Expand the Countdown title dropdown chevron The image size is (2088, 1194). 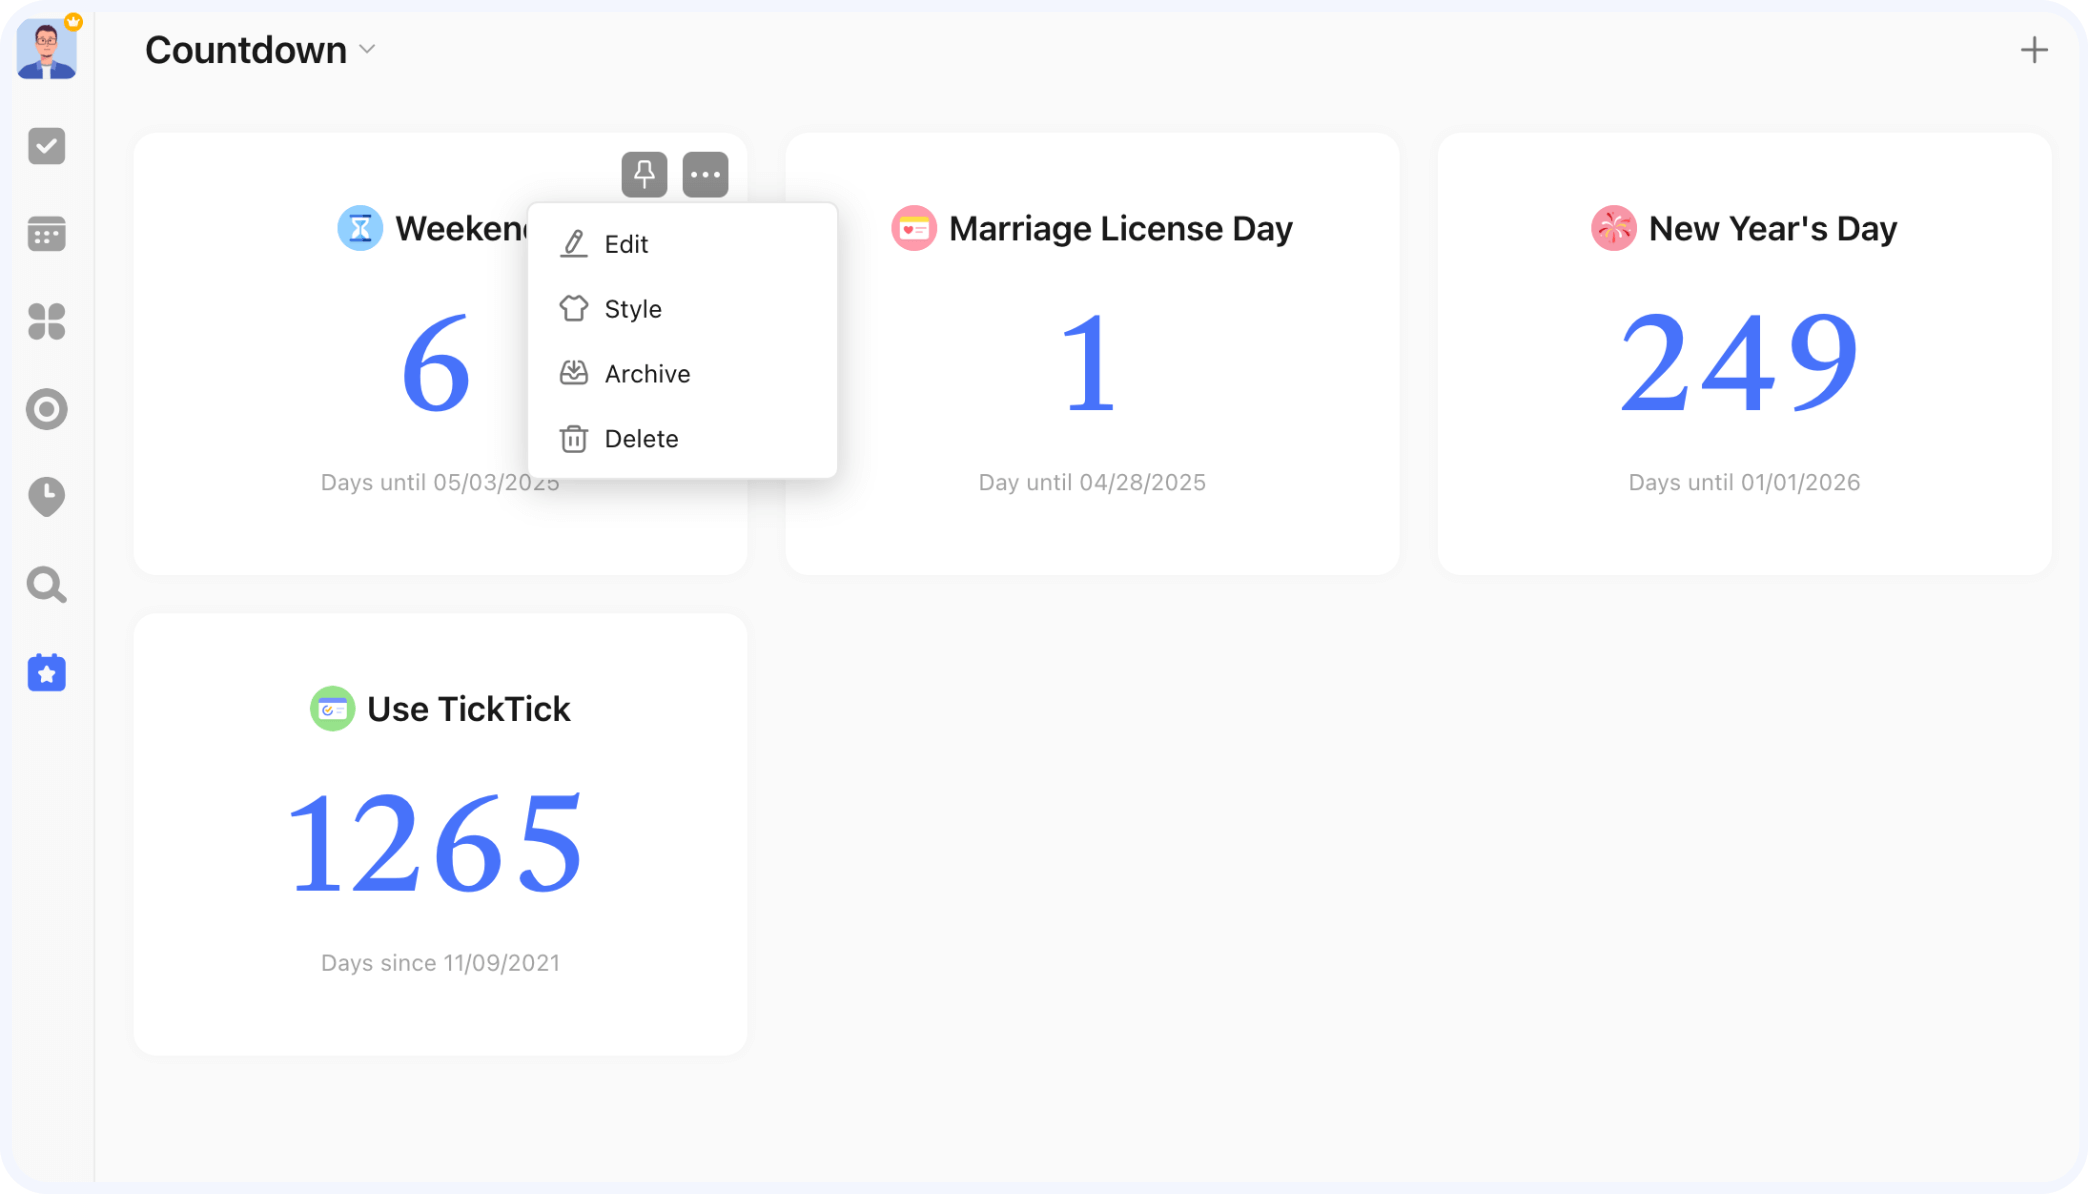[367, 50]
